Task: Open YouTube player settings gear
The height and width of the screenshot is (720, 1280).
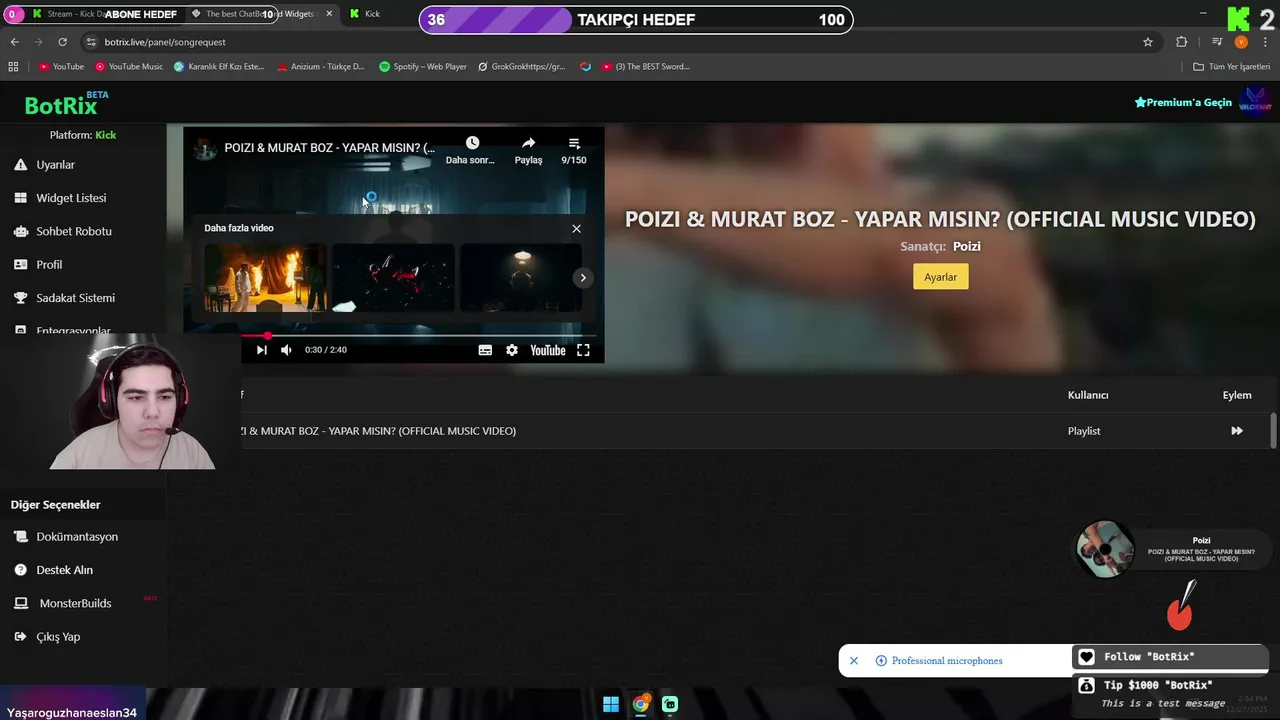Action: [x=512, y=350]
